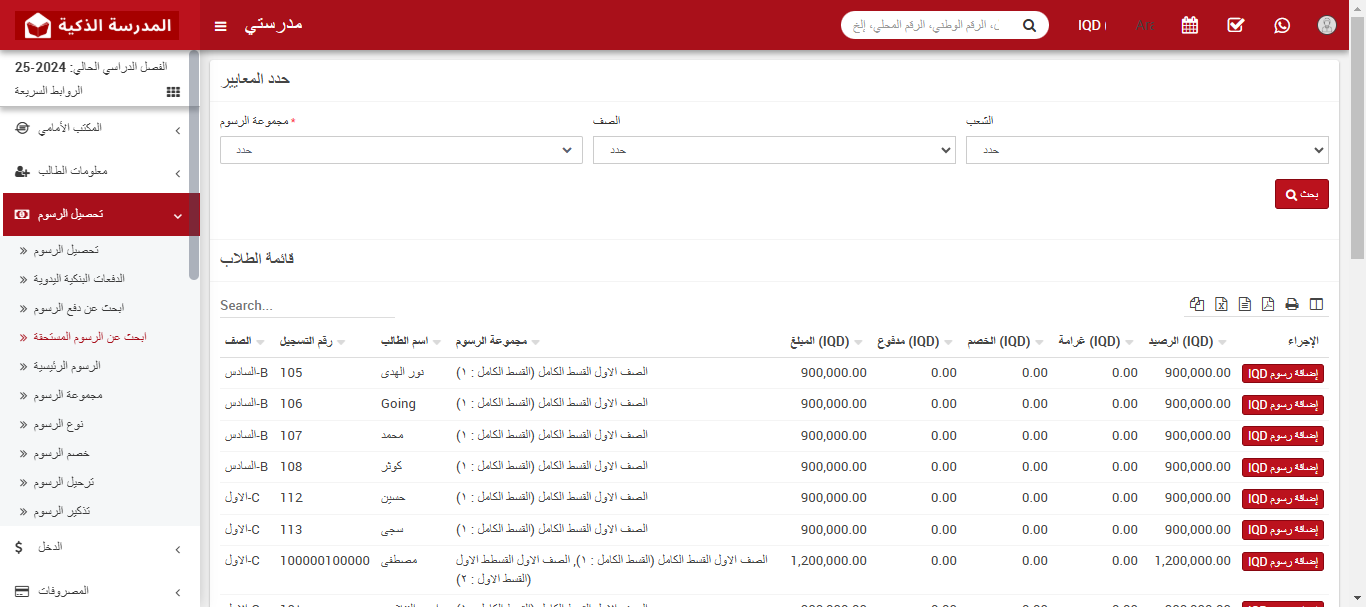Expand the الدخل sidebar menu

tap(100, 548)
